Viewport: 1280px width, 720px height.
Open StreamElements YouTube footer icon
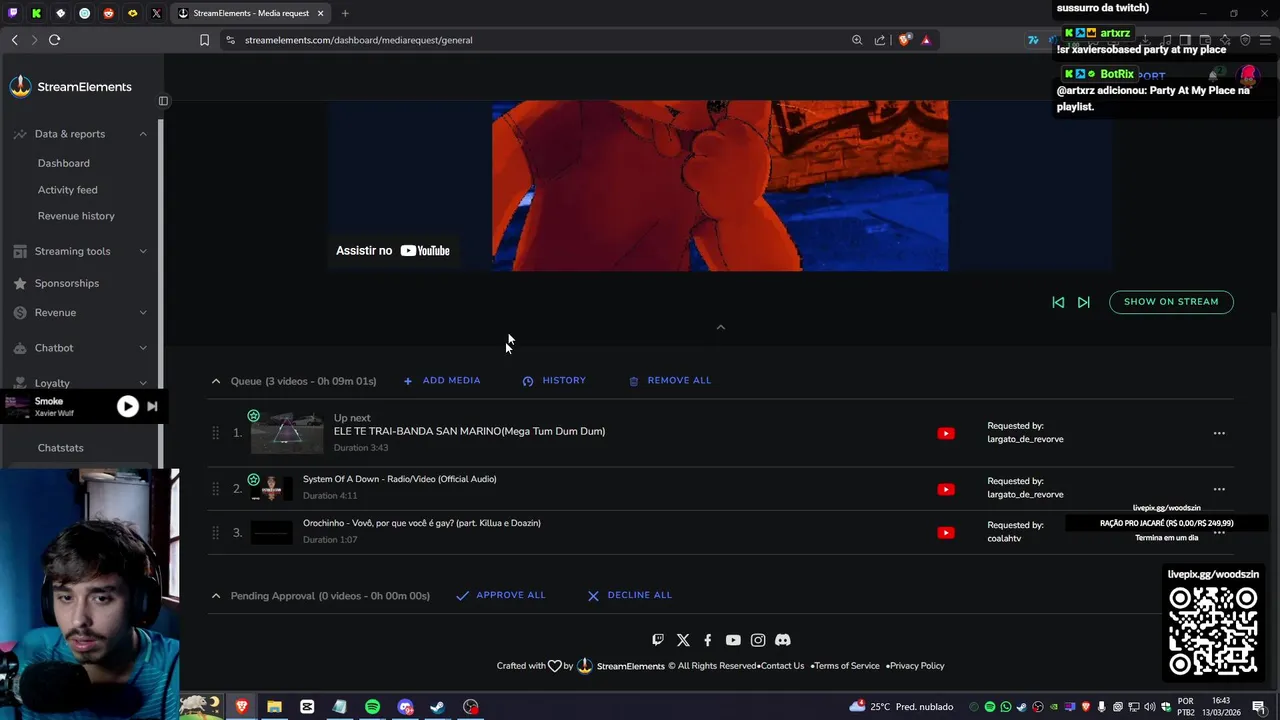pyautogui.click(x=733, y=640)
